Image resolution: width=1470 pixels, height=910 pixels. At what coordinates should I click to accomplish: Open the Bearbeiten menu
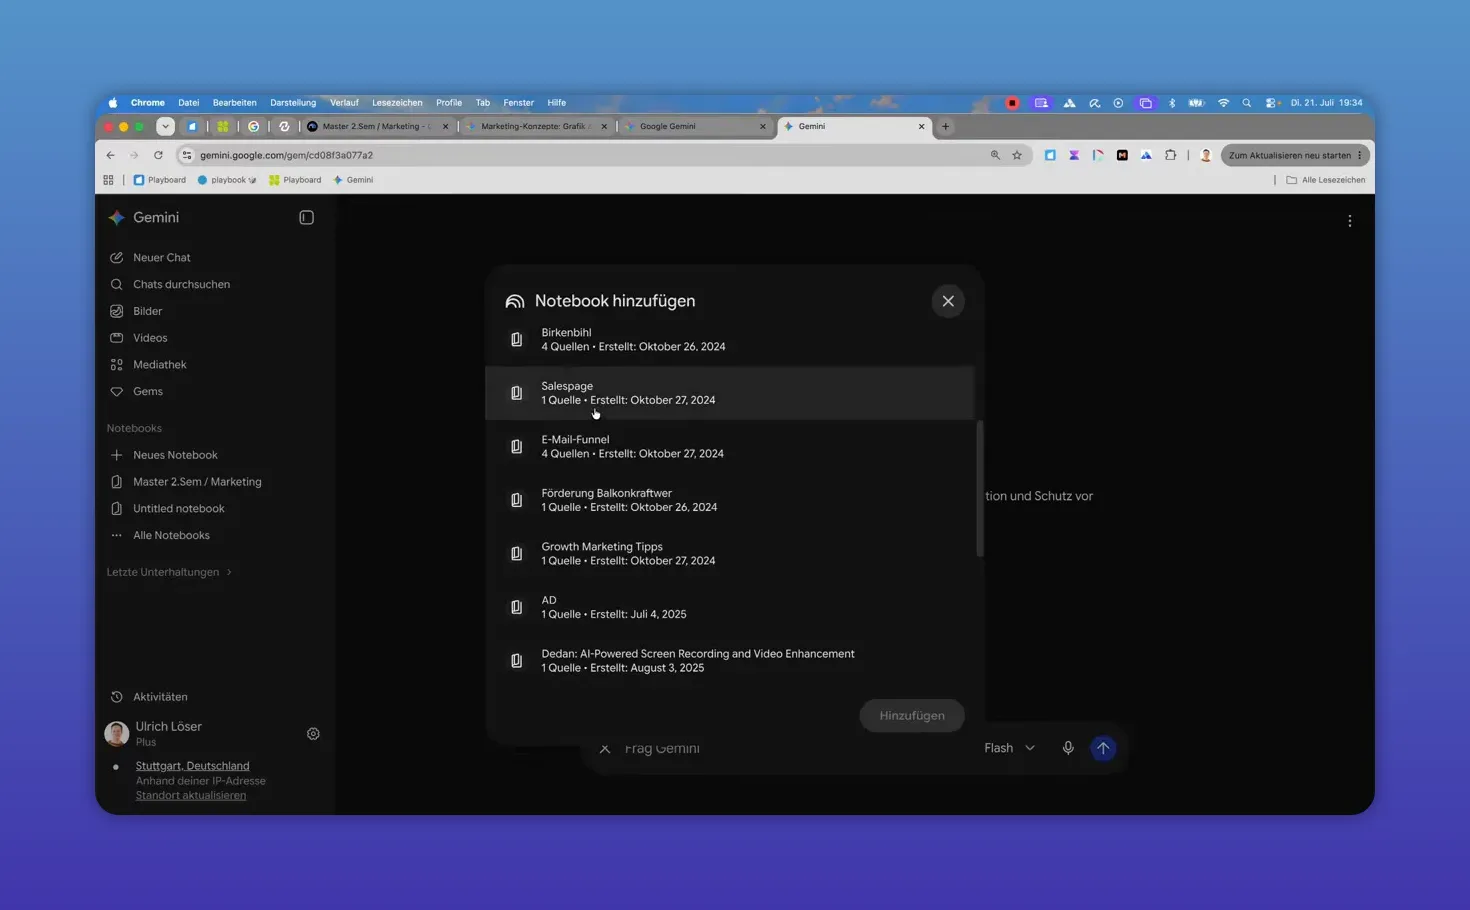(x=235, y=103)
